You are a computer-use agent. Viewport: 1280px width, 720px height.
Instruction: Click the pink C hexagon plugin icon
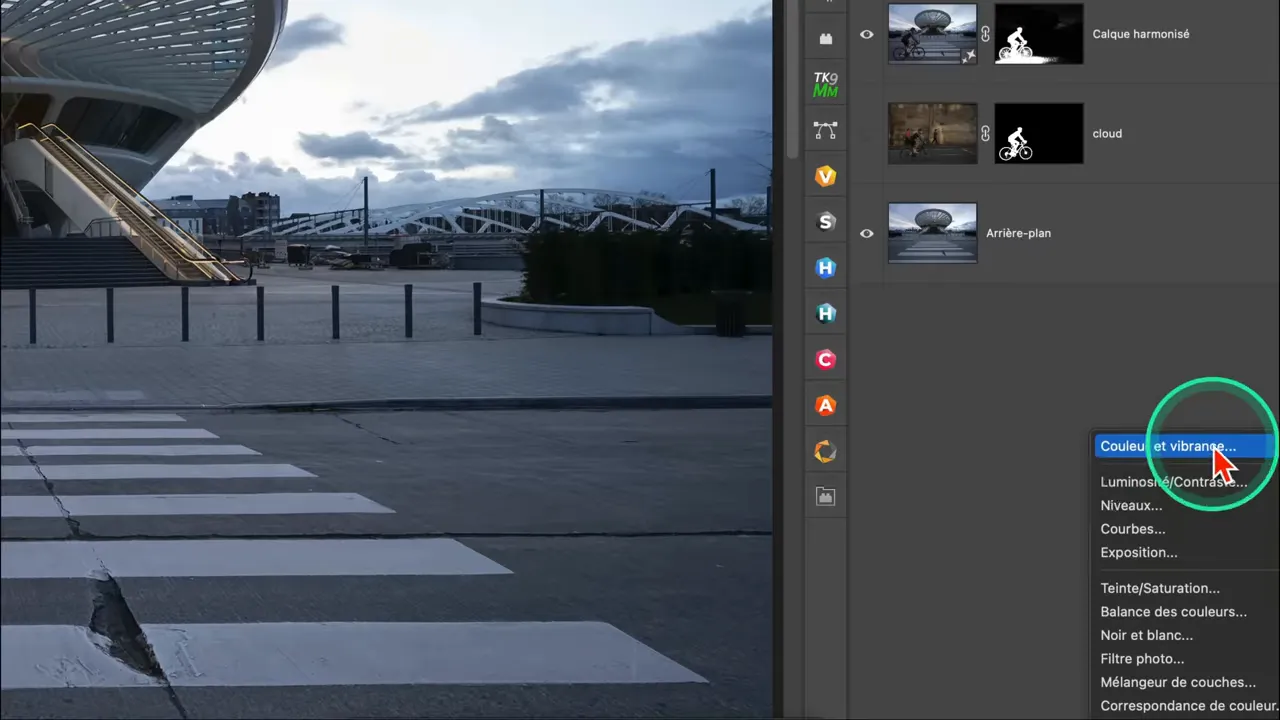pos(825,360)
